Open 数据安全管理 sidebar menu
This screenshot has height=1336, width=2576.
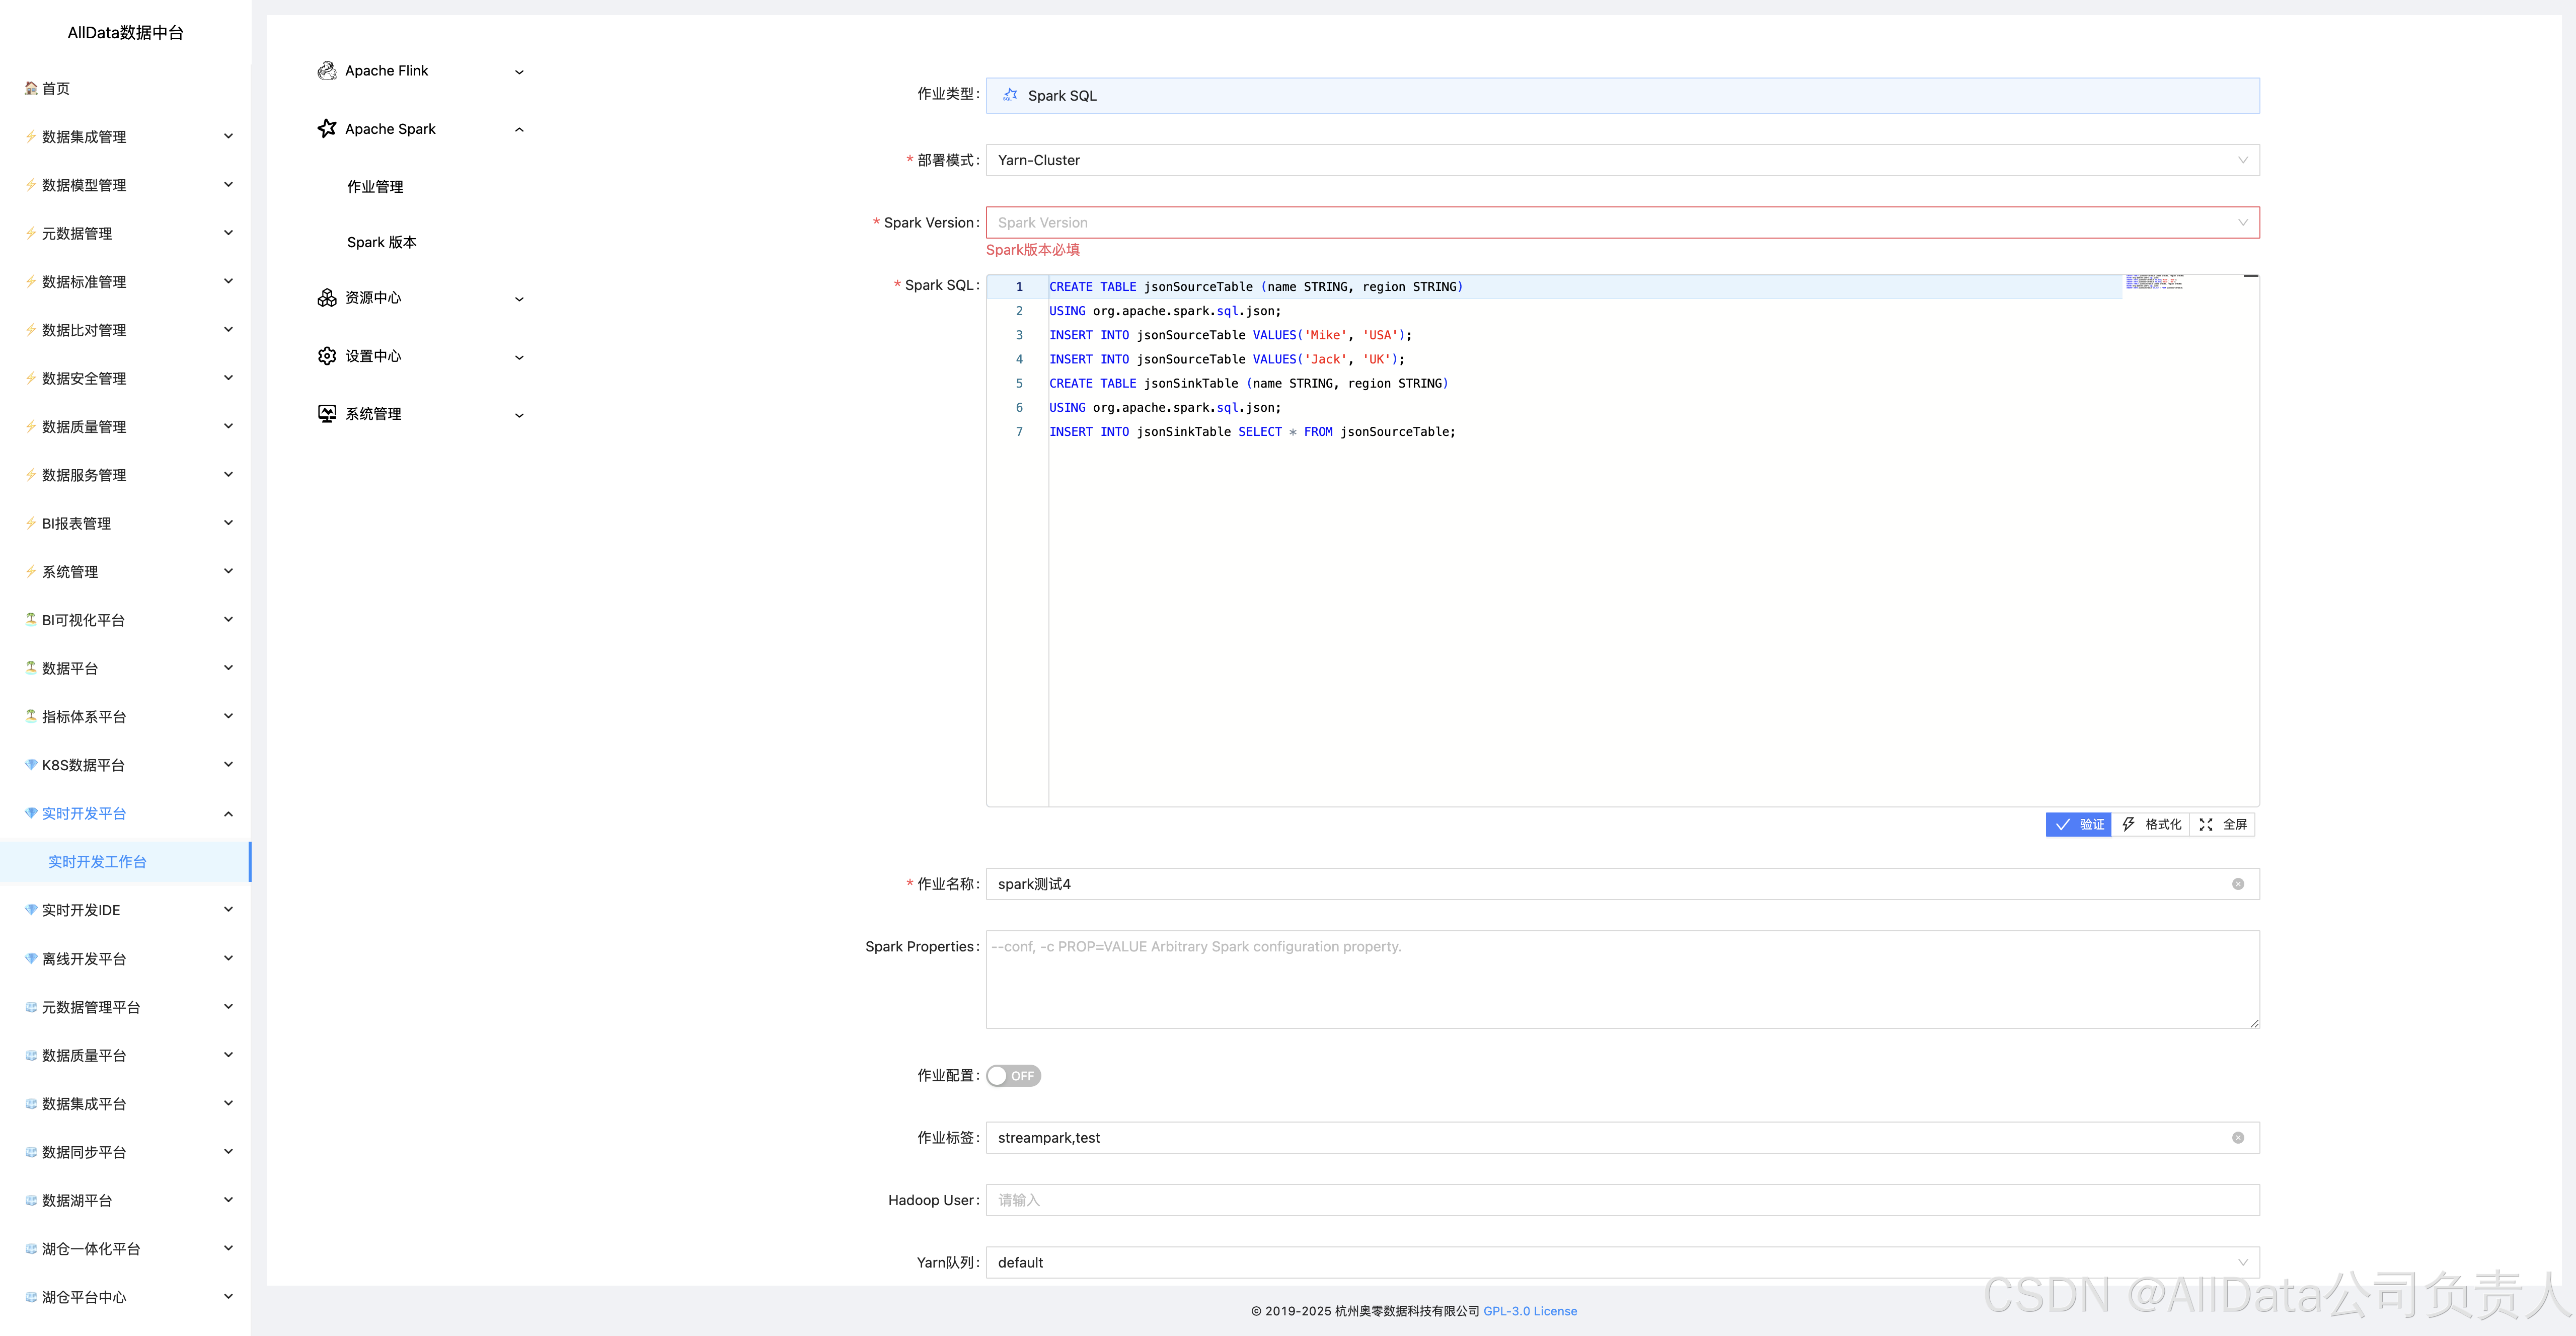pyautogui.click(x=125, y=378)
